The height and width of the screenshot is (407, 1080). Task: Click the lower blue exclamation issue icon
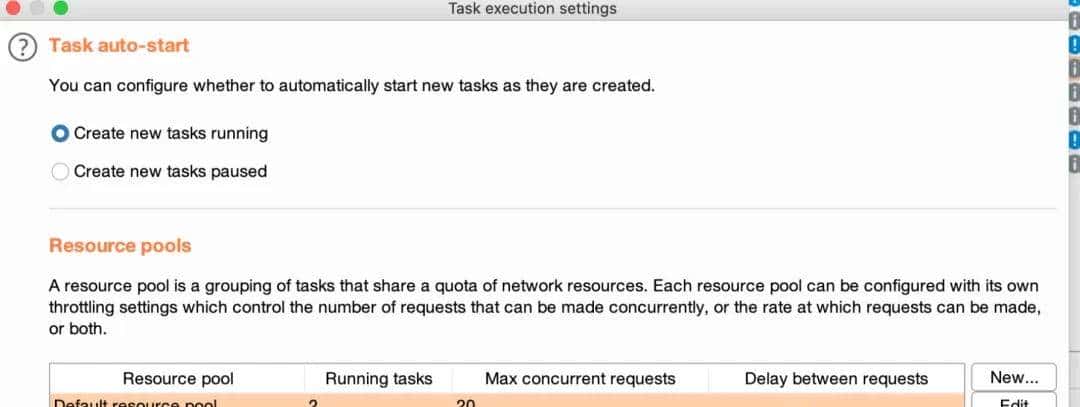click(x=1074, y=139)
